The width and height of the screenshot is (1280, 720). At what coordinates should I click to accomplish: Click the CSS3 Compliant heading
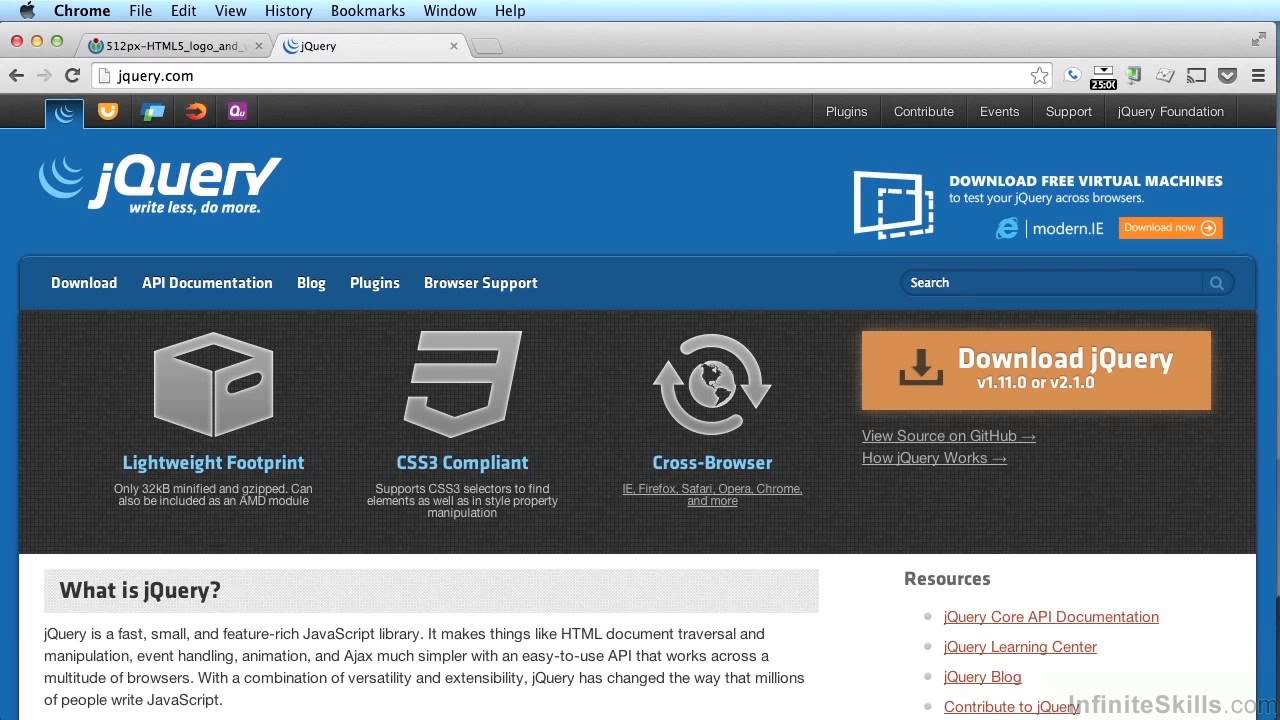tap(462, 463)
